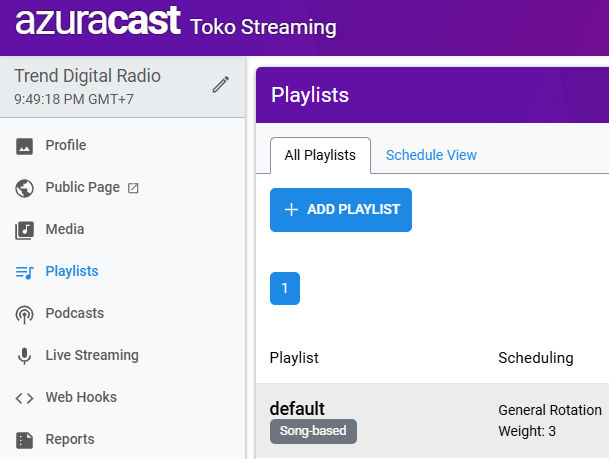
Task: Open the Reports sidebar section
Action: click(70, 439)
